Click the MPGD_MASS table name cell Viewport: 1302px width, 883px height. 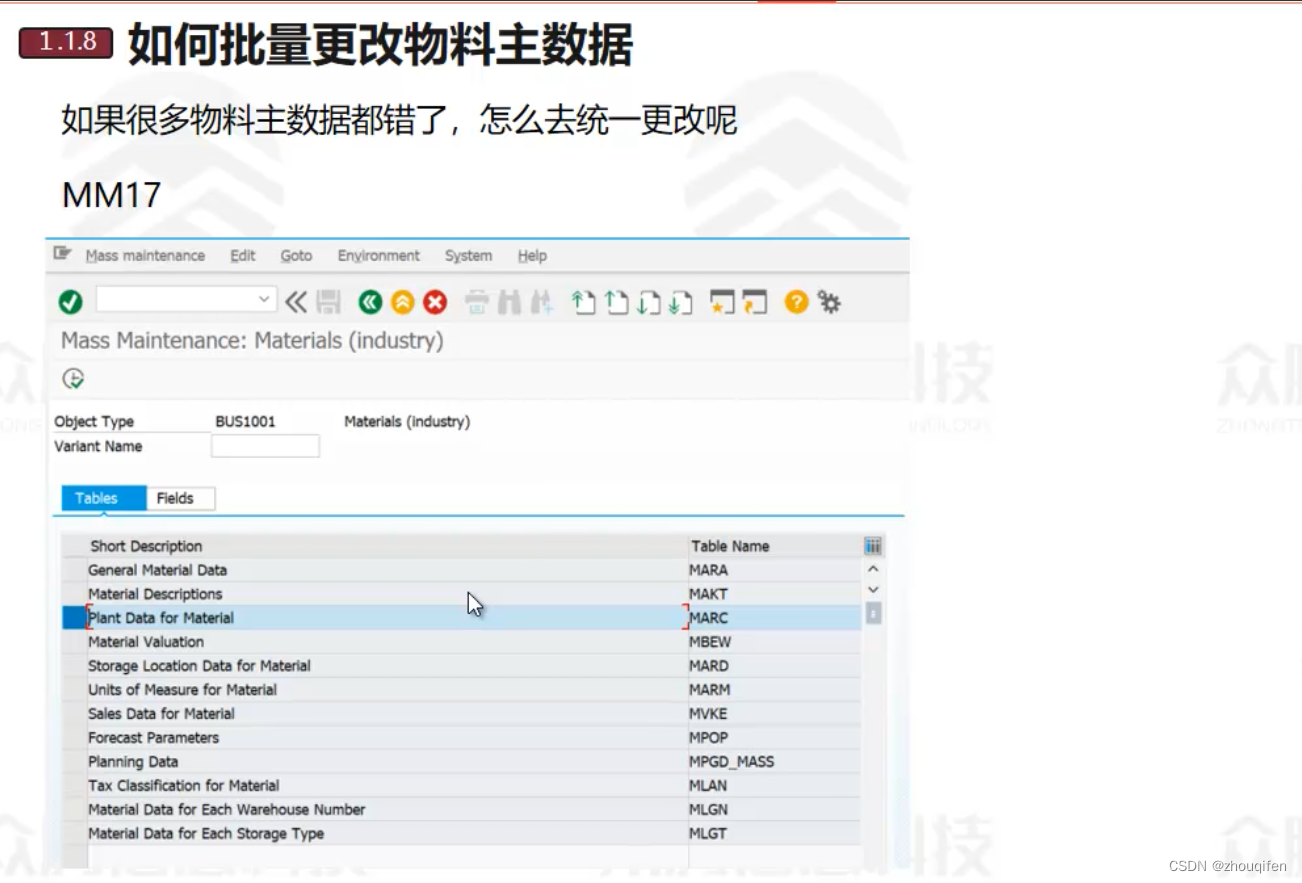point(774,762)
